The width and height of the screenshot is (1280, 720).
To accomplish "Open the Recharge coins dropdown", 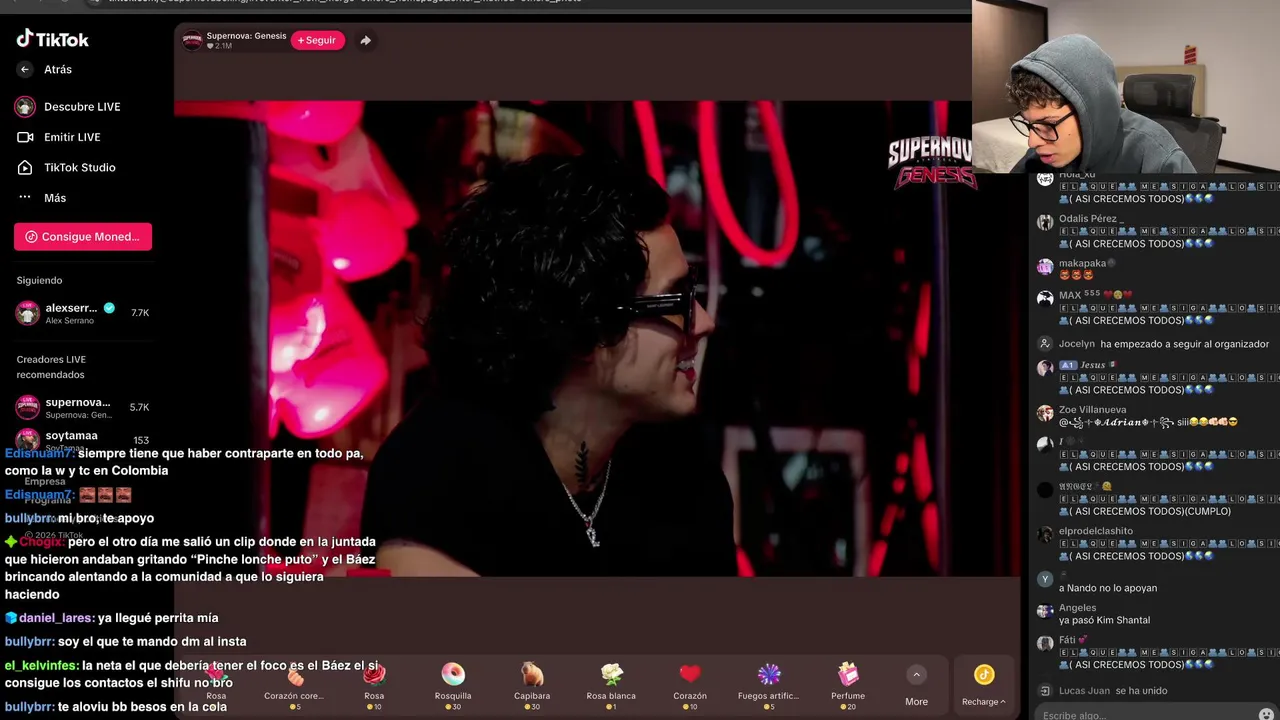I will [984, 686].
